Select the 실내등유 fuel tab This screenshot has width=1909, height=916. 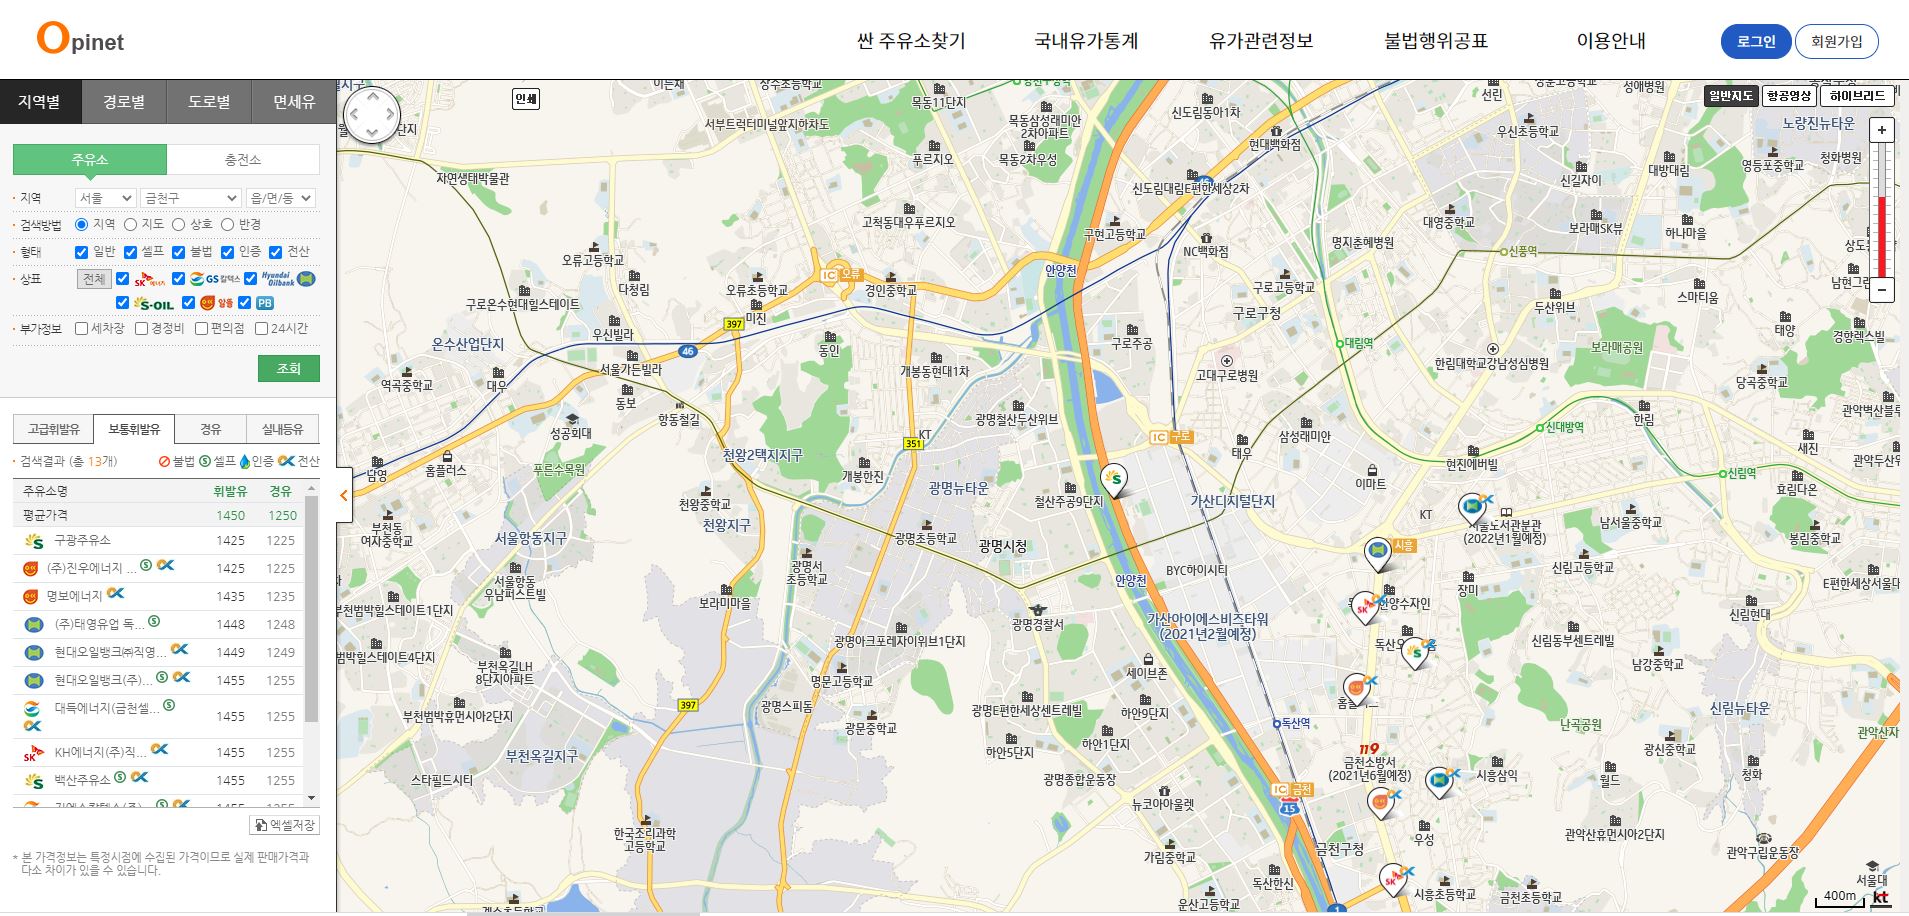(283, 429)
